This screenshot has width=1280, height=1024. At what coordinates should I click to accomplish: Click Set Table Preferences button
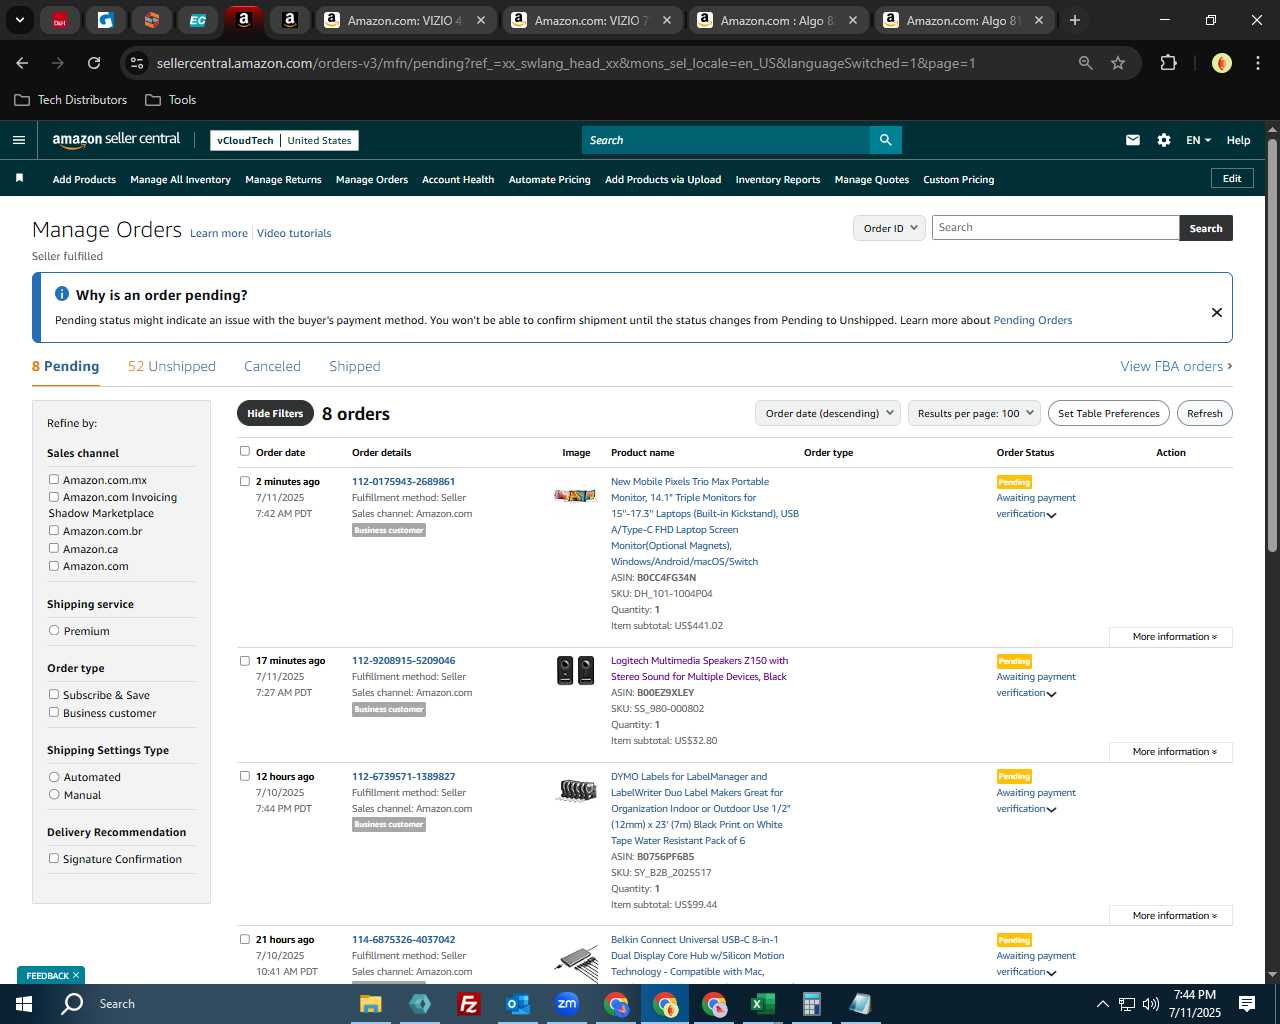(x=1109, y=413)
